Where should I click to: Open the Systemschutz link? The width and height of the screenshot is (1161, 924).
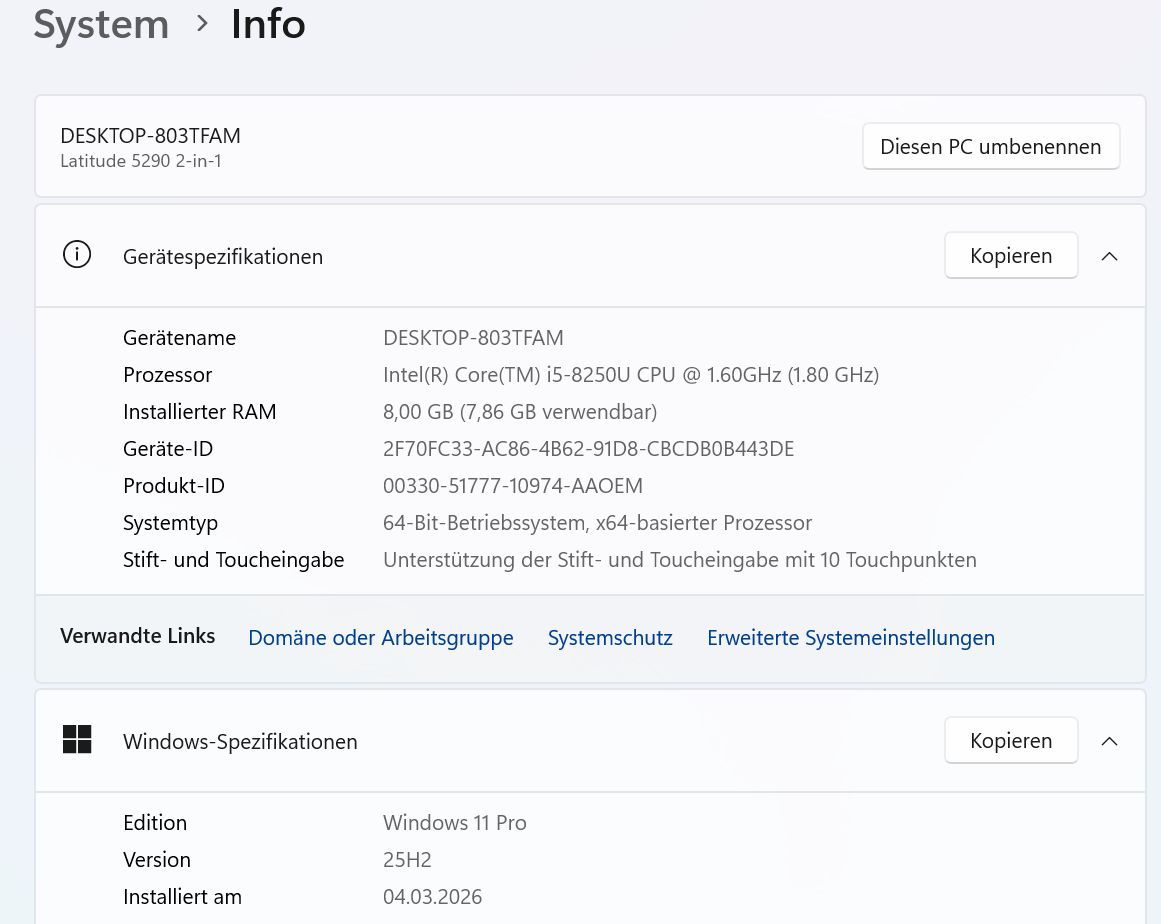click(610, 638)
